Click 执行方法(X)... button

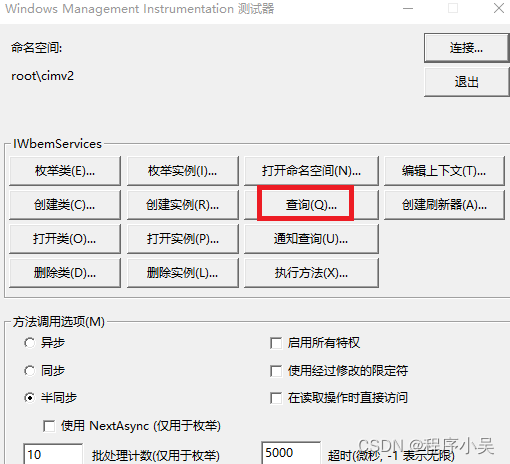coord(311,273)
